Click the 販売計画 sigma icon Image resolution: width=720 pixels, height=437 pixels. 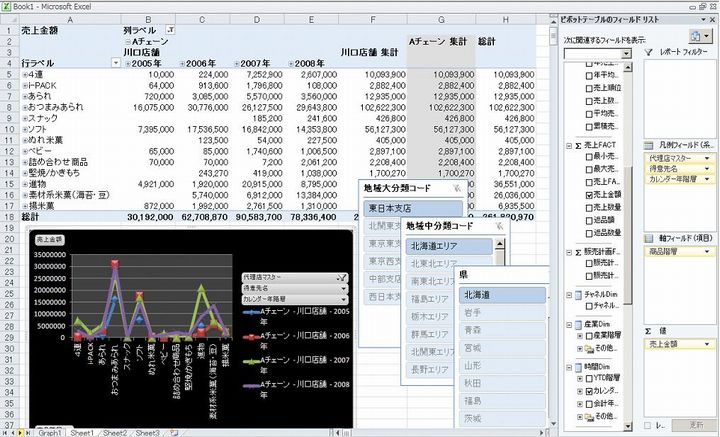coord(579,252)
